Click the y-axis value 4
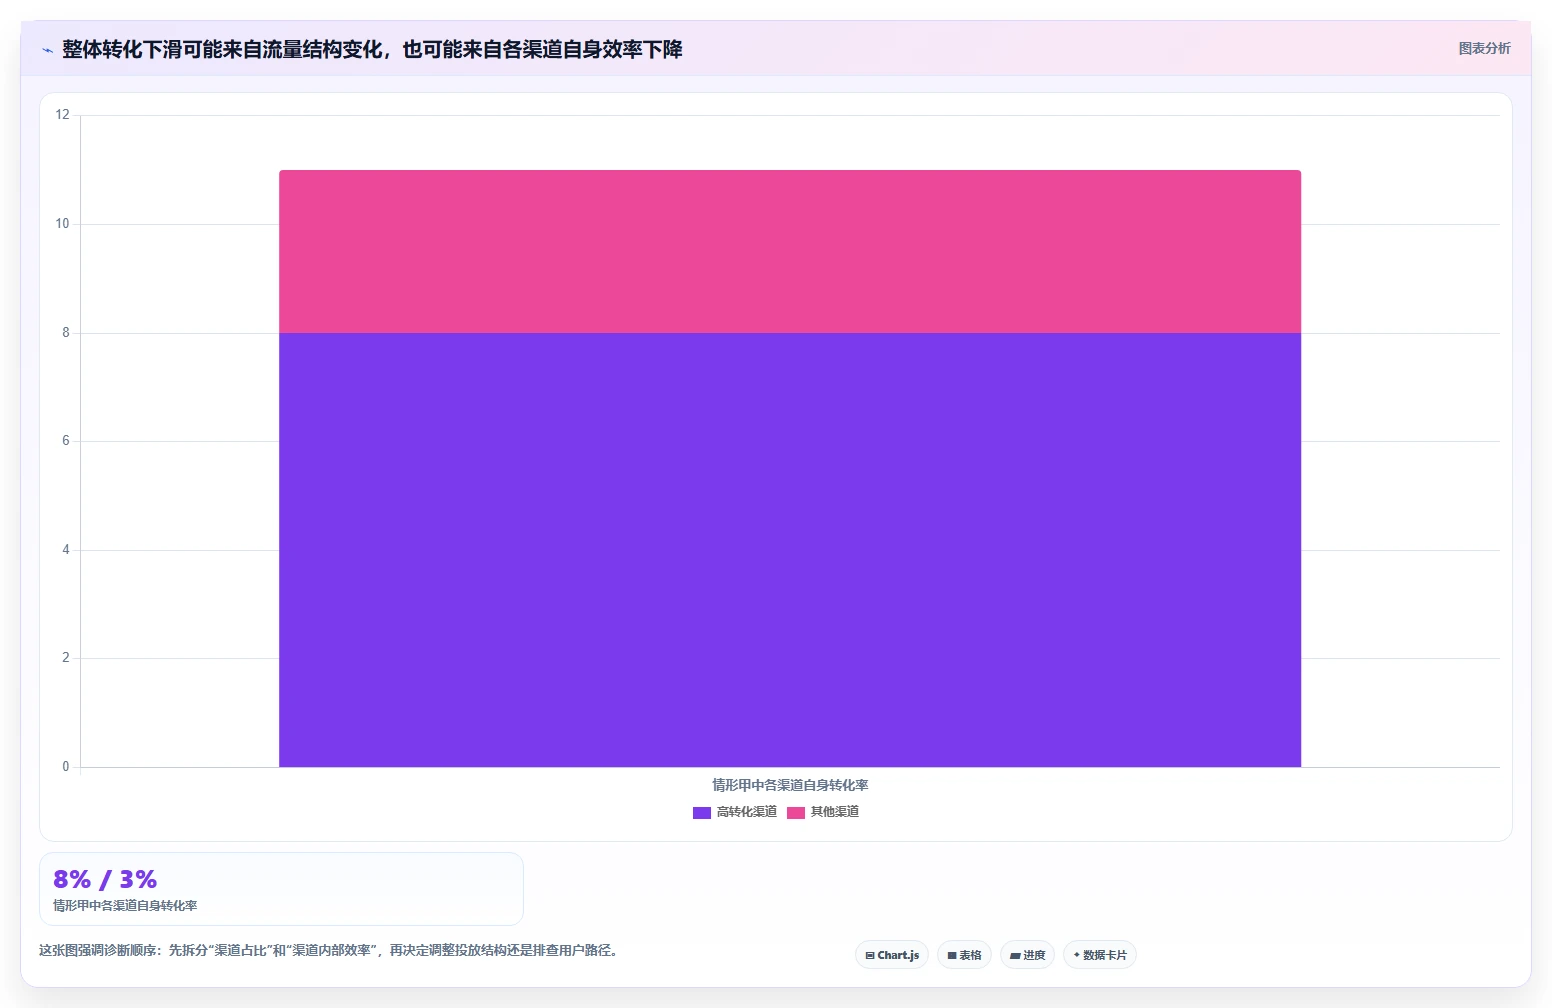This screenshot has width=1552, height=1008. [x=66, y=550]
